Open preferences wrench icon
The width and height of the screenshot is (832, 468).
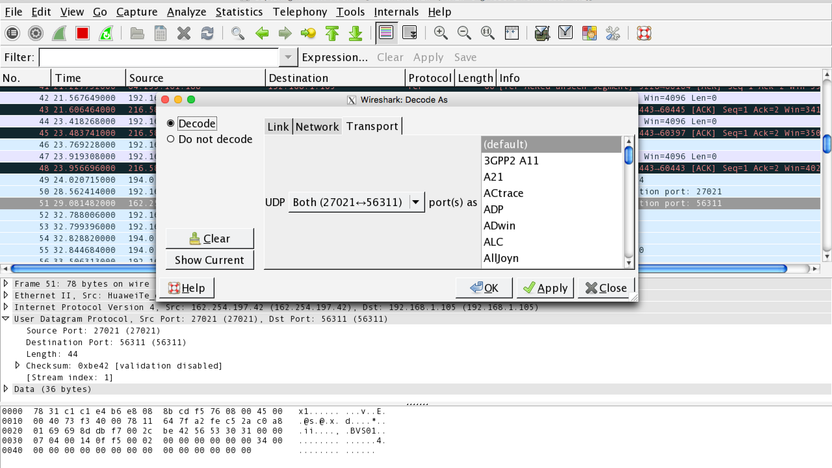pyautogui.click(x=612, y=33)
